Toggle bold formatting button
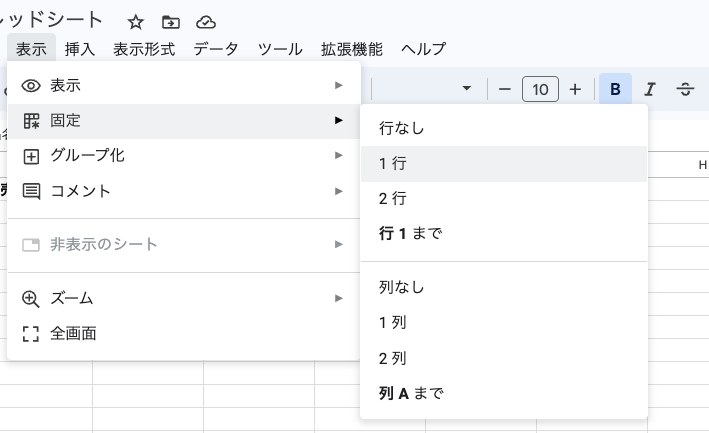Viewport: 709px width, 433px height. (615, 89)
